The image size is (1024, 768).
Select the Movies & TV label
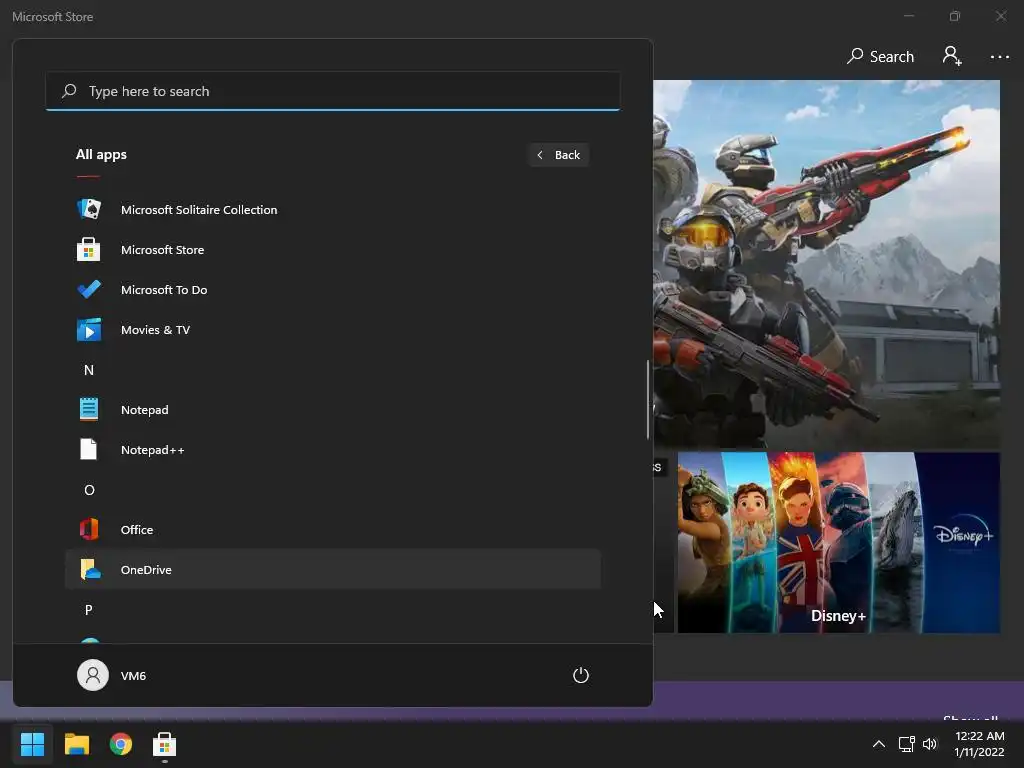click(x=155, y=330)
